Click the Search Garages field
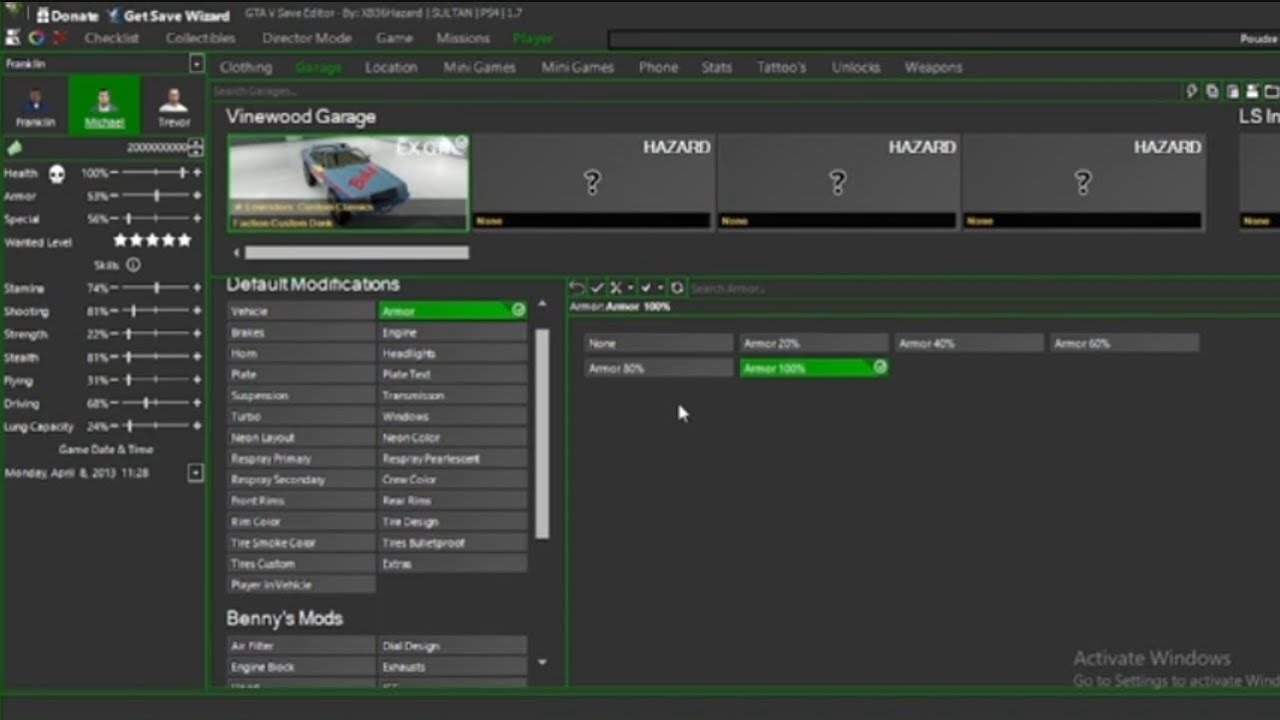 (x=695, y=91)
